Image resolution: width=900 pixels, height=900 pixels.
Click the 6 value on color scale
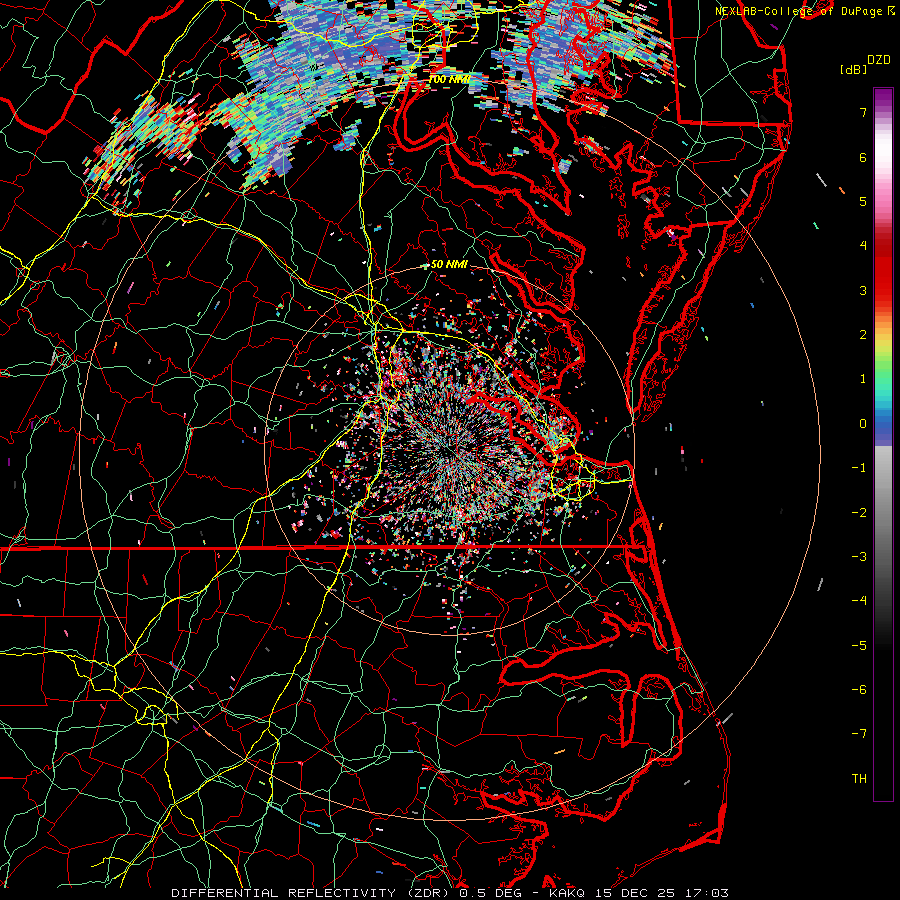(x=863, y=157)
